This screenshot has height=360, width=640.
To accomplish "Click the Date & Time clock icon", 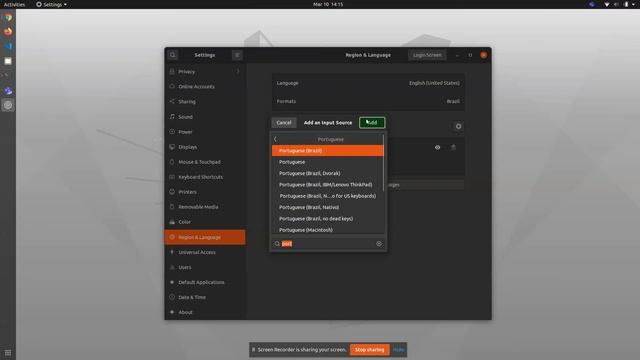I will [x=172, y=297].
